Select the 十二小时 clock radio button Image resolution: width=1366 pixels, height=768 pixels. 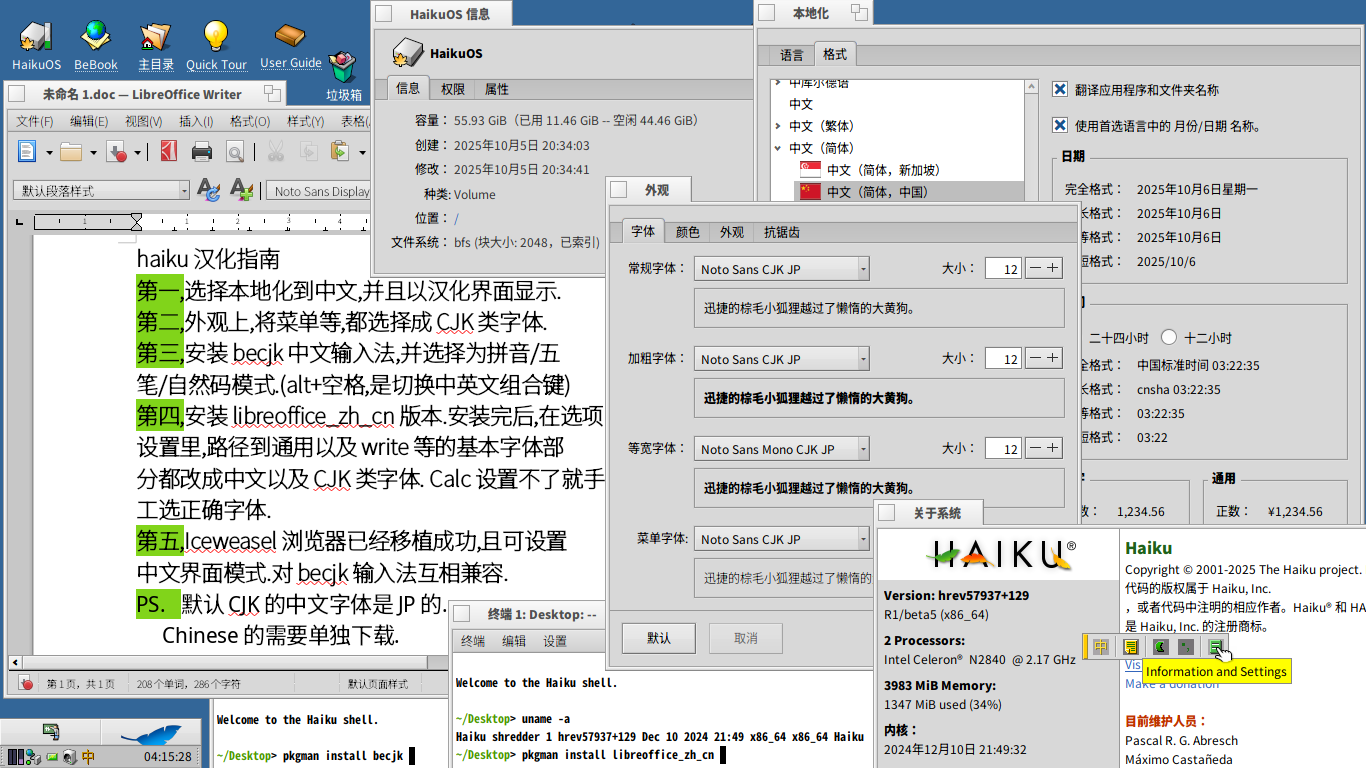[x=1168, y=338]
